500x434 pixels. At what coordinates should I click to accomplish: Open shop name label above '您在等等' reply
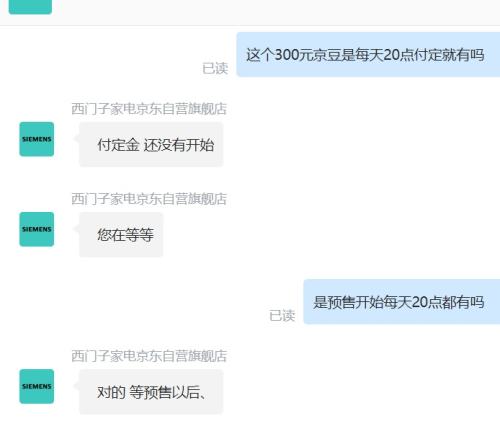(149, 199)
